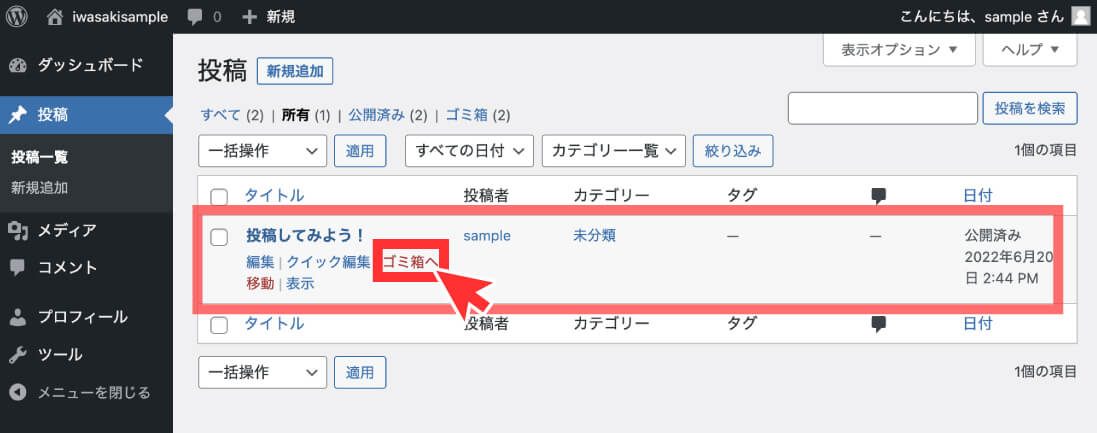Tick checkbox for 投稿してみよう！ post
This screenshot has height=433, width=1097.
[x=220, y=237]
